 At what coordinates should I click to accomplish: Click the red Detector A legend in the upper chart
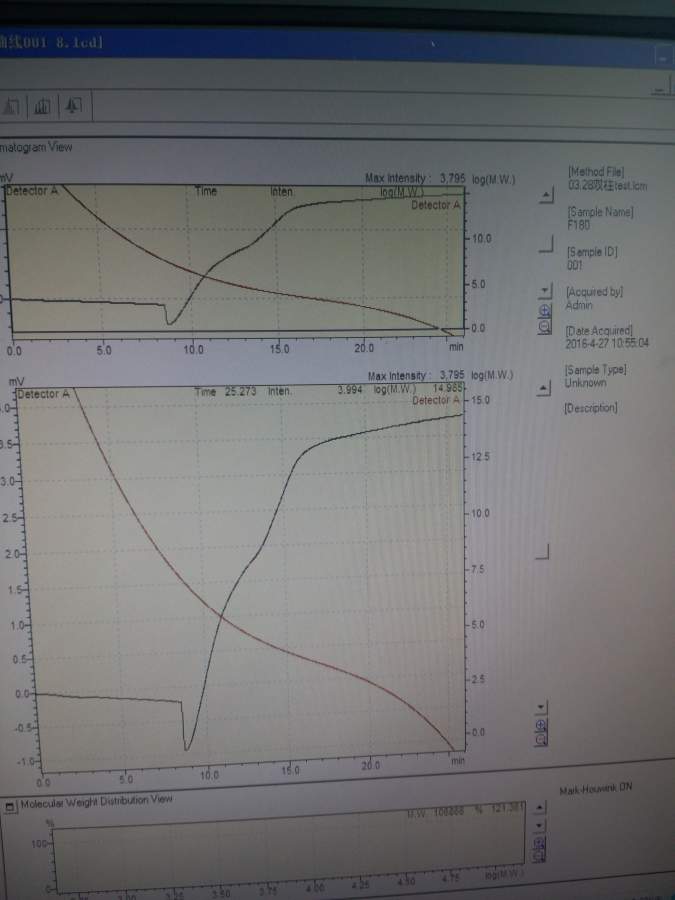[436, 205]
